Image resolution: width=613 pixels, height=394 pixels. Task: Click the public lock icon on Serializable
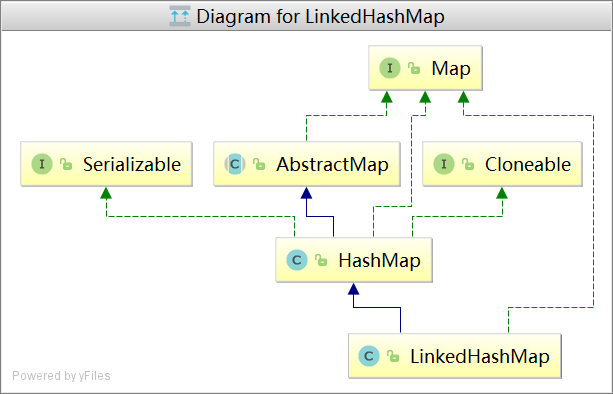(x=66, y=164)
